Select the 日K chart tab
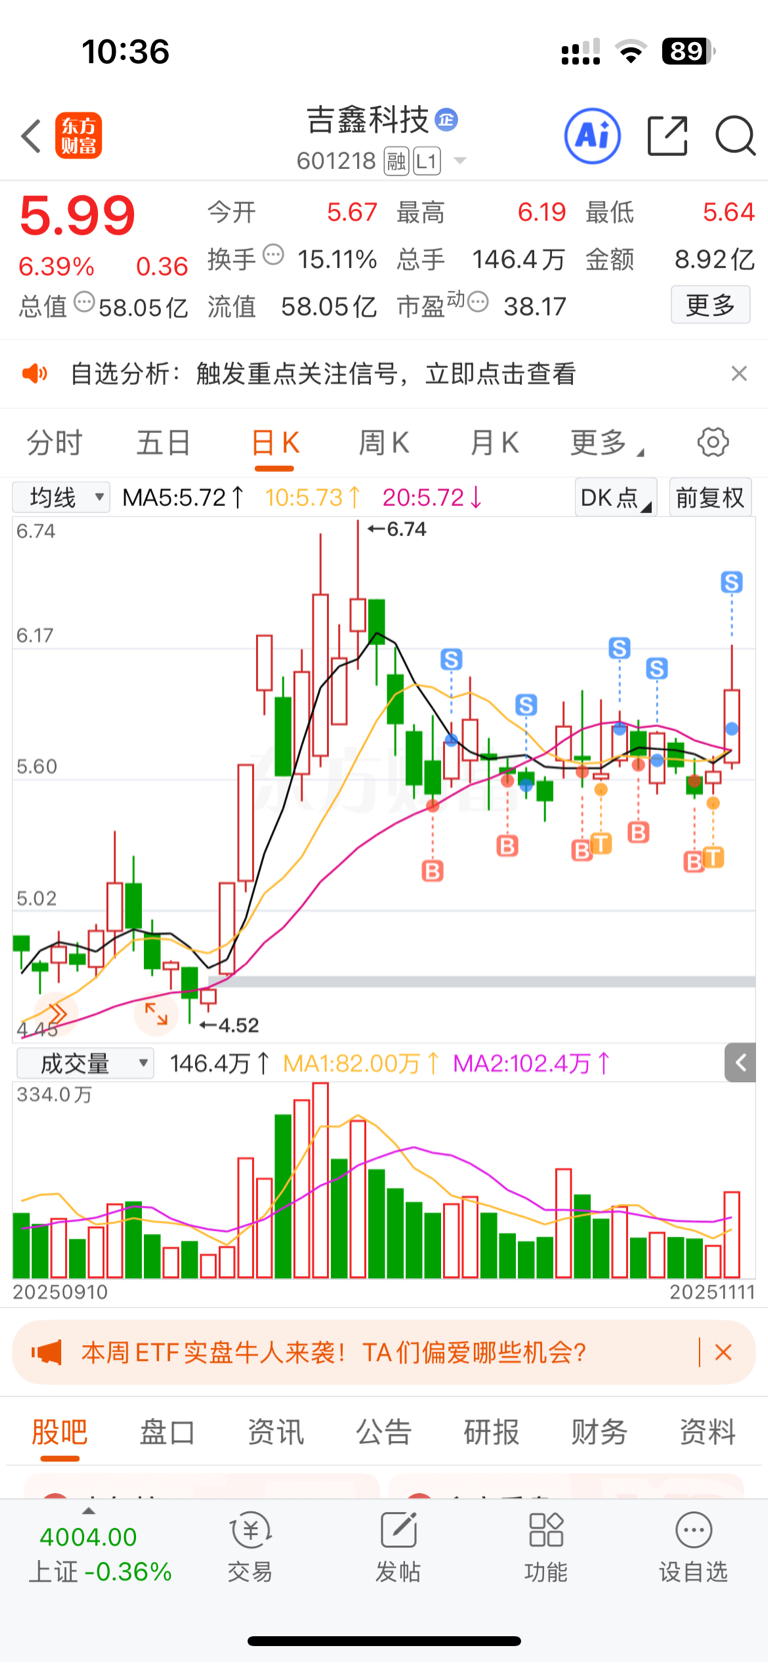This screenshot has width=768, height=1663. [275, 443]
